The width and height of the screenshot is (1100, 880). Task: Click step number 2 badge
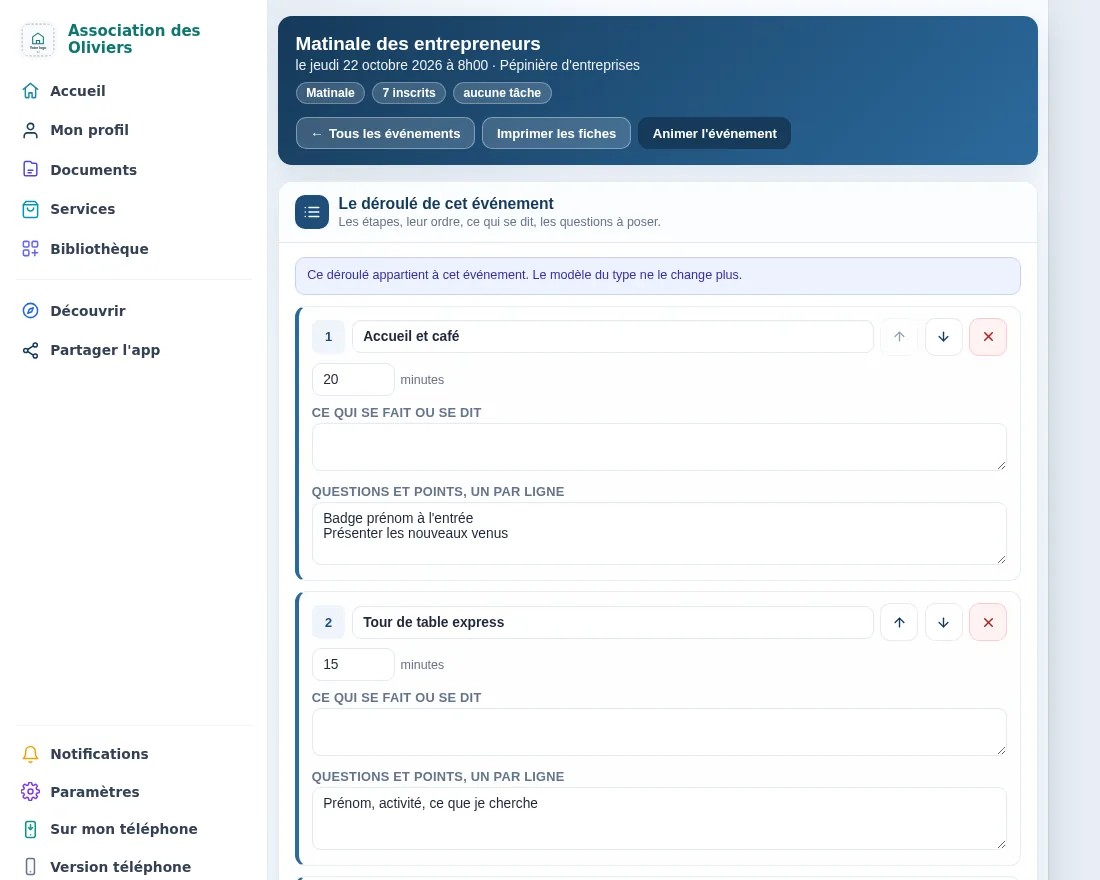coord(328,622)
